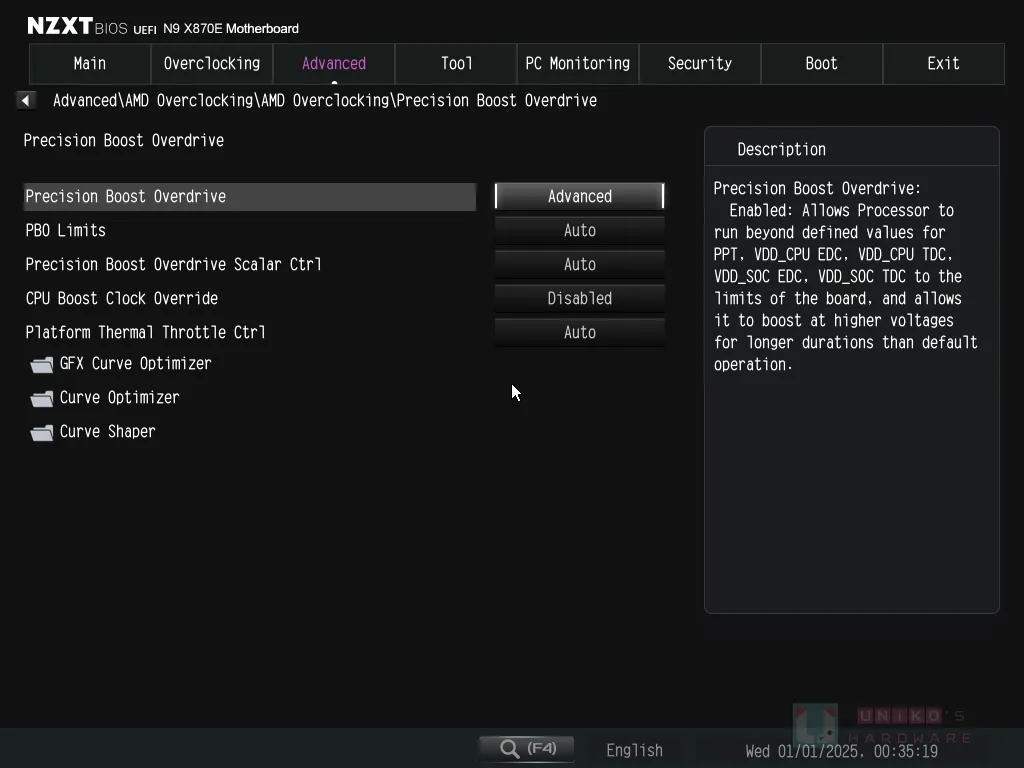Click the breadcrumb path text

(x=325, y=101)
